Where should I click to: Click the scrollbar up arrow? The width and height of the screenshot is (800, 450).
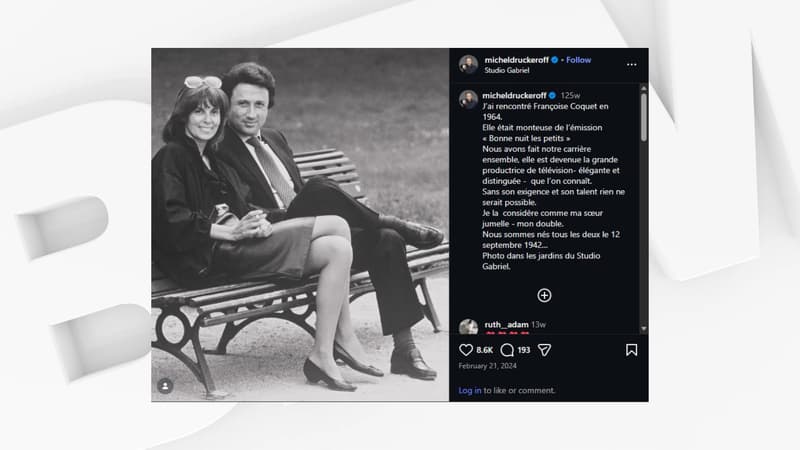point(643,88)
